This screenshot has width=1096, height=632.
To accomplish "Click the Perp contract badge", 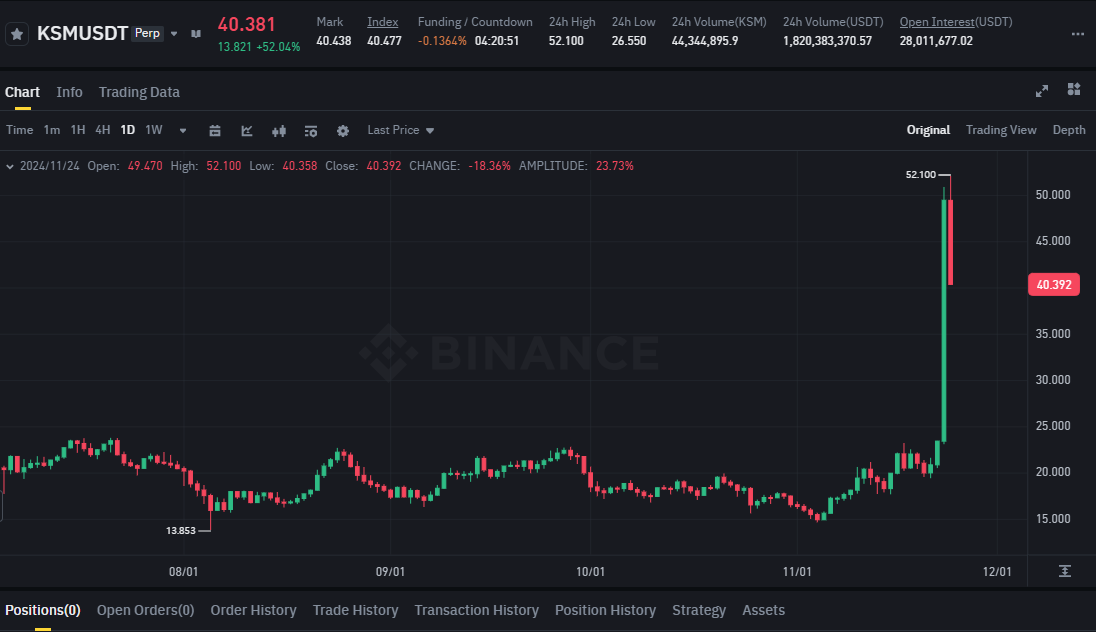I will (147, 33).
